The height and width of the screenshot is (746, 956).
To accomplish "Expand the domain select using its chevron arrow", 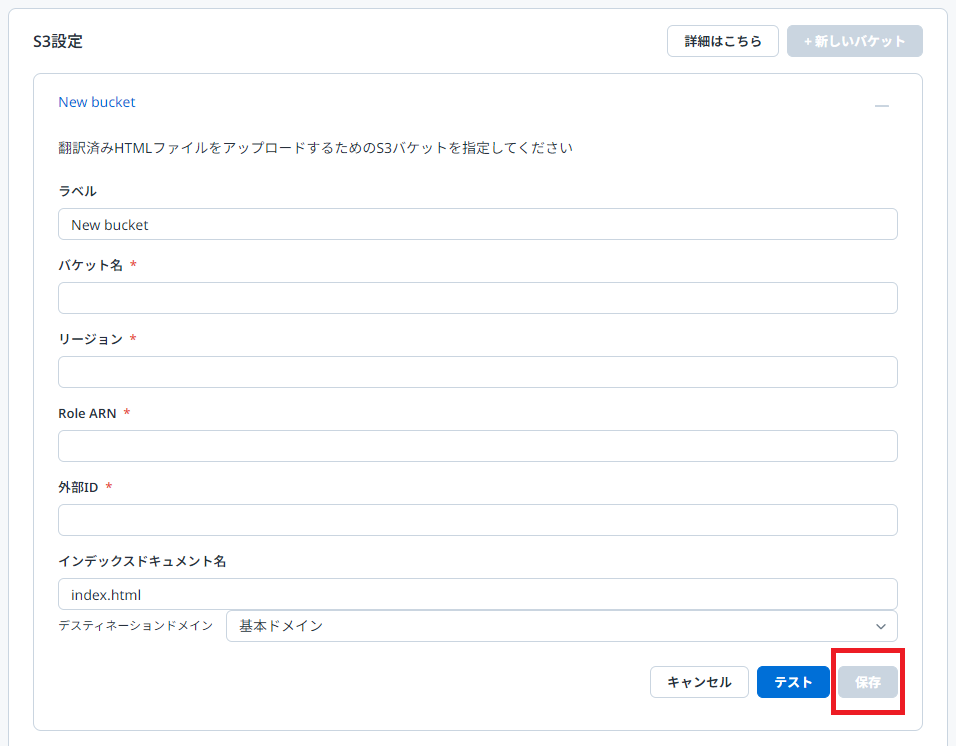I will [x=880, y=626].
